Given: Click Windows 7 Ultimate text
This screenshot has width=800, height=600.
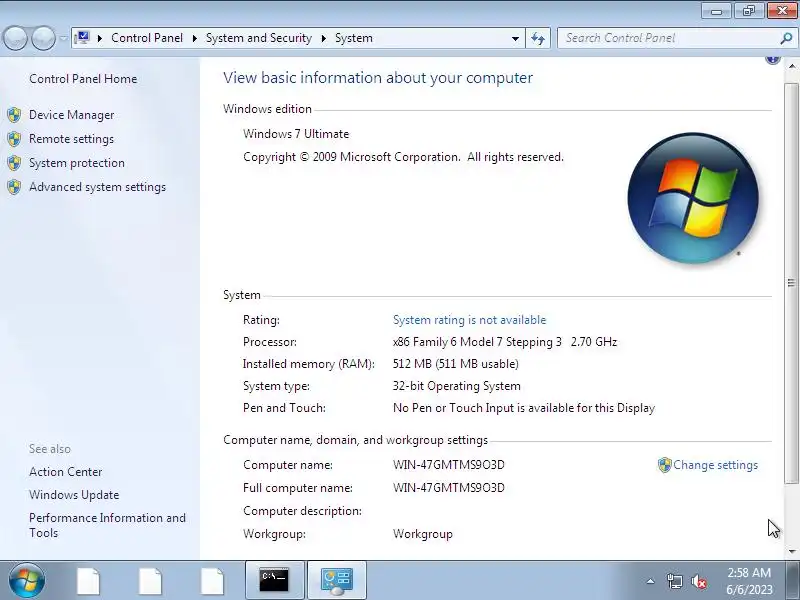Looking at the screenshot, I should click(296, 134).
